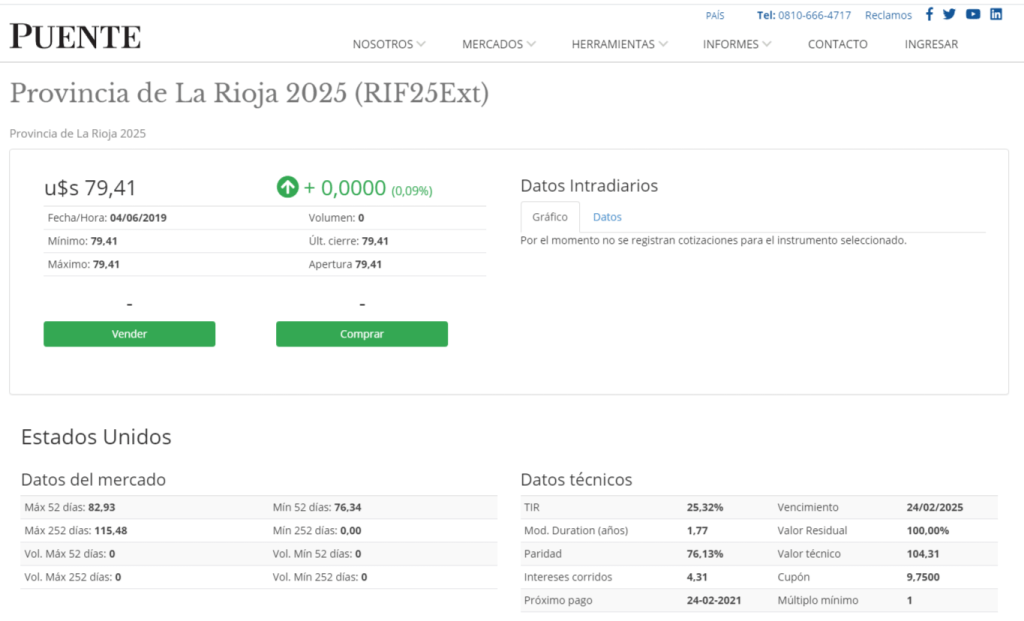
Task: Open the HERRAMIENTAS menu
Action: 613,44
